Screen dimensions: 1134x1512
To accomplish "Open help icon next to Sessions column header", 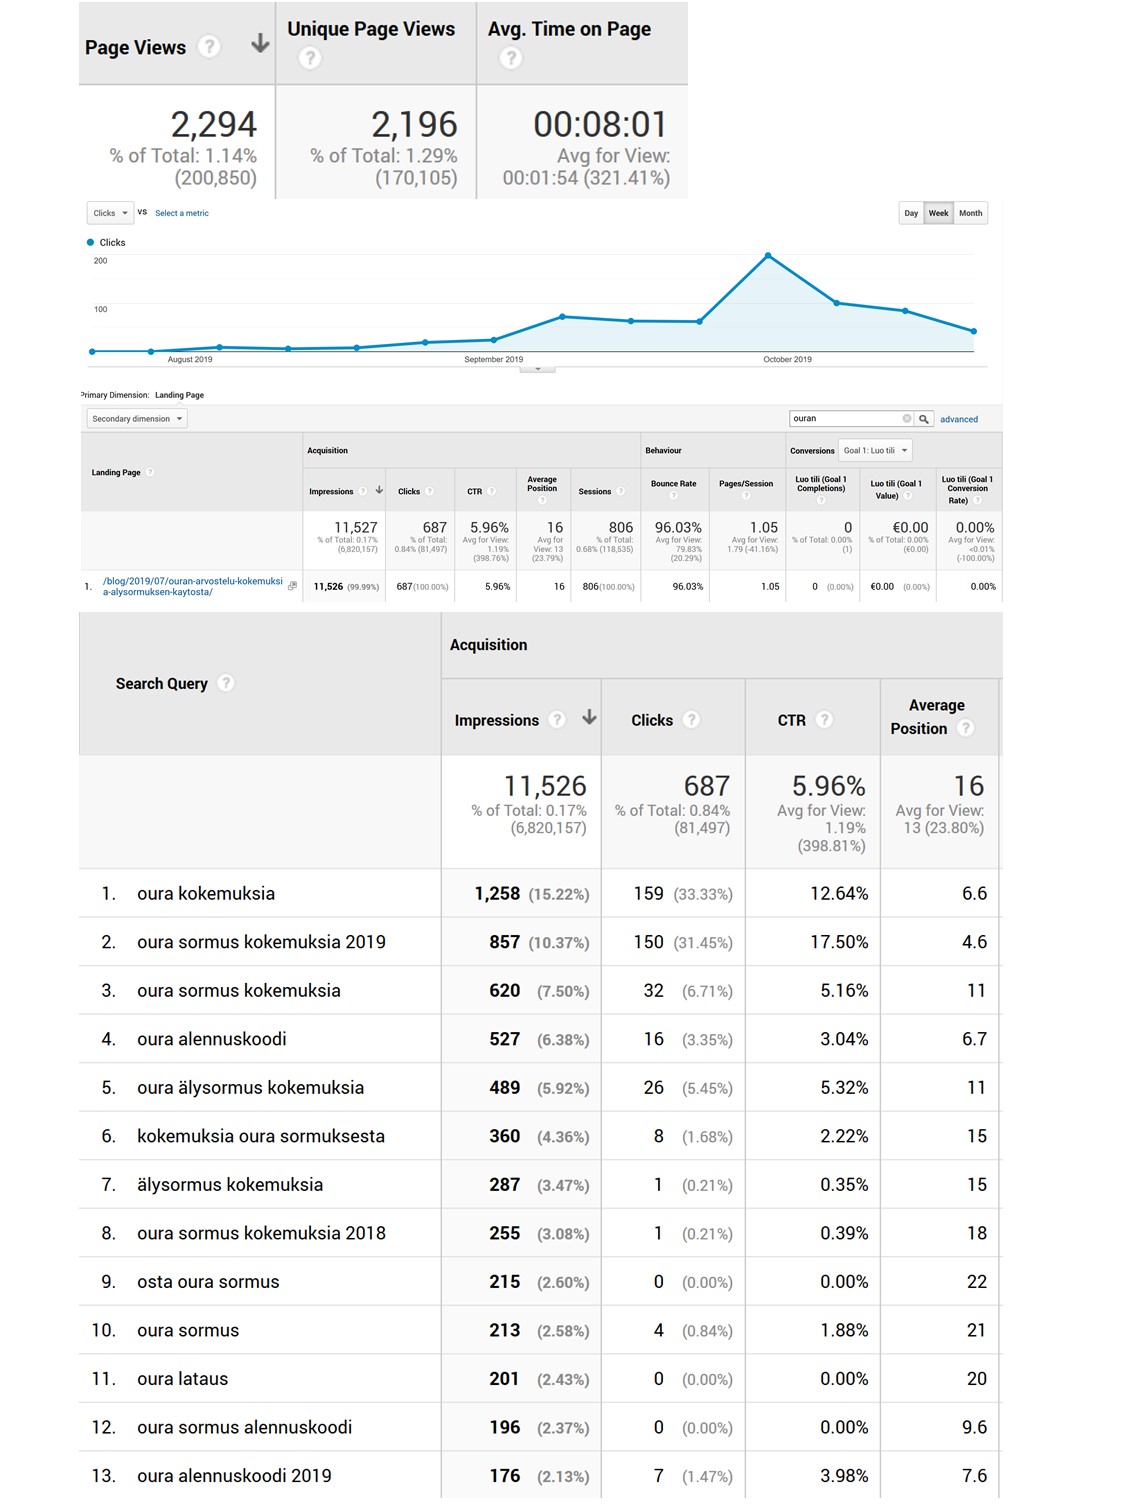I will tap(620, 491).
